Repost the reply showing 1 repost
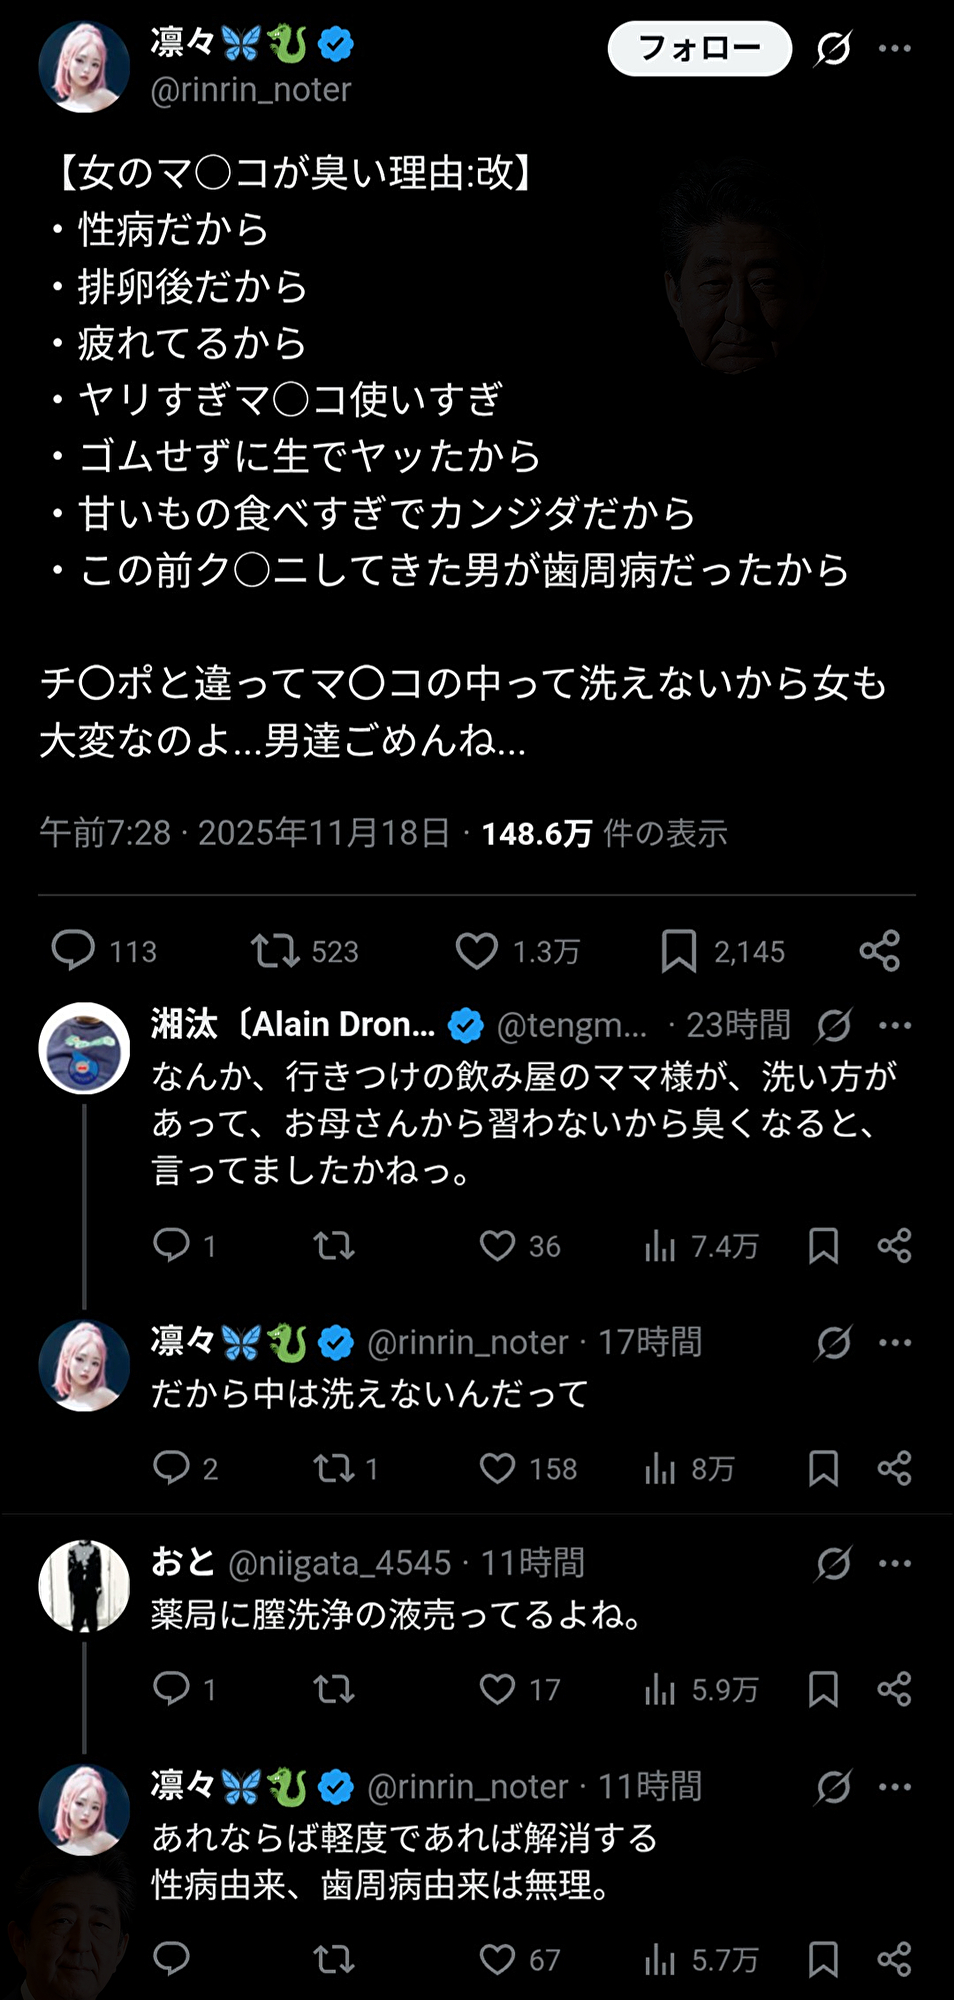Screen dimensions: 954x2000 (333, 1468)
